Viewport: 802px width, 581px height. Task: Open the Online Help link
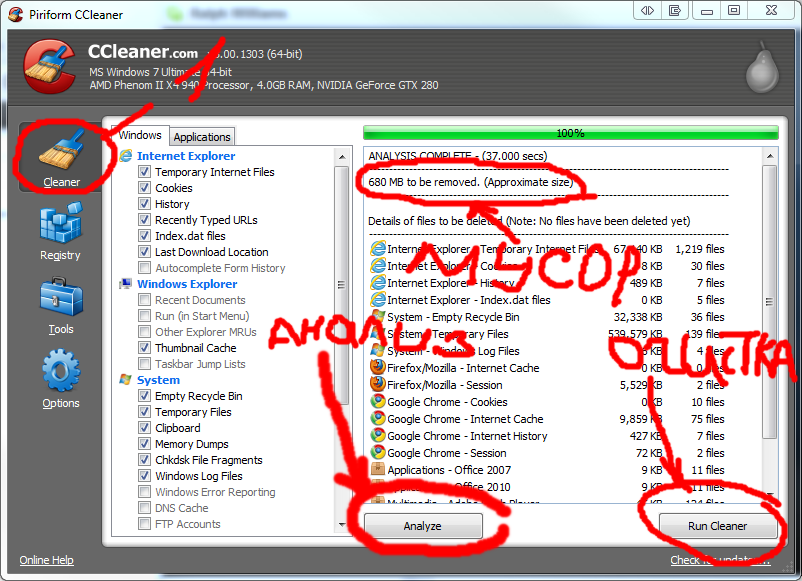(47, 560)
